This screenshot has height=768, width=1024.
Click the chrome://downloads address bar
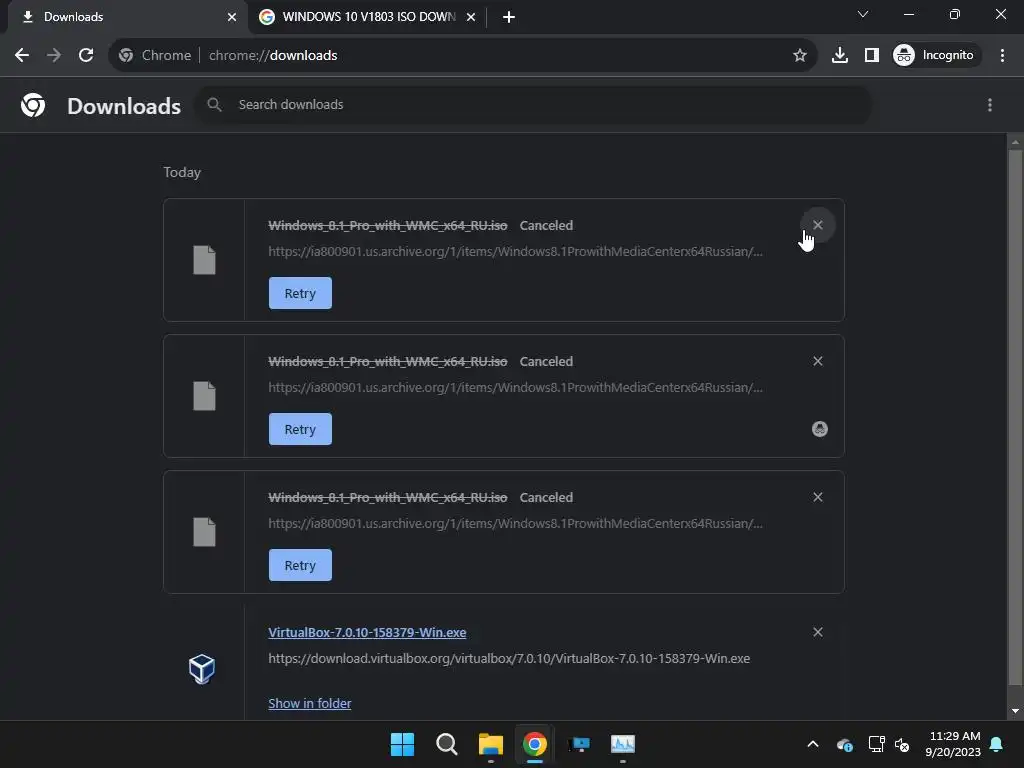462,56
